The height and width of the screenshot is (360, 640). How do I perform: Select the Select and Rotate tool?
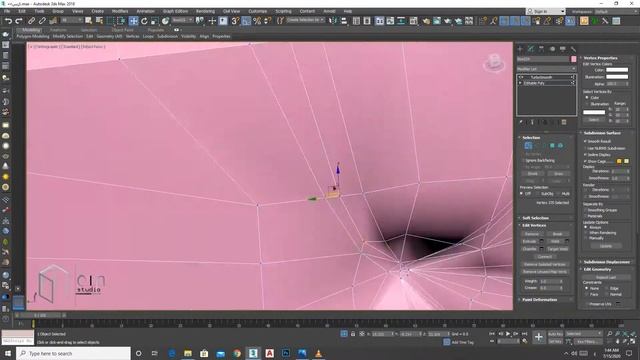pyautogui.click(x=144, y=21)
